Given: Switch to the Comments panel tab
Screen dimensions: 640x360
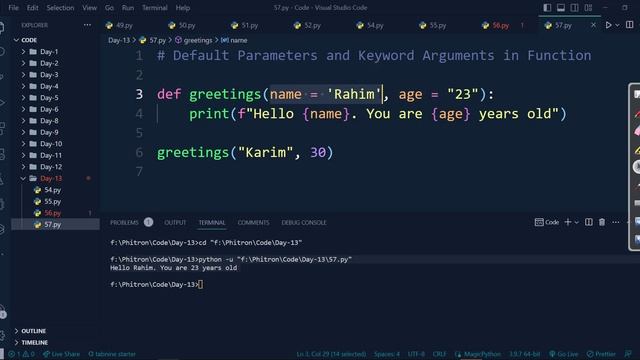Looking at the screenshot, I should tap(253, 222).
